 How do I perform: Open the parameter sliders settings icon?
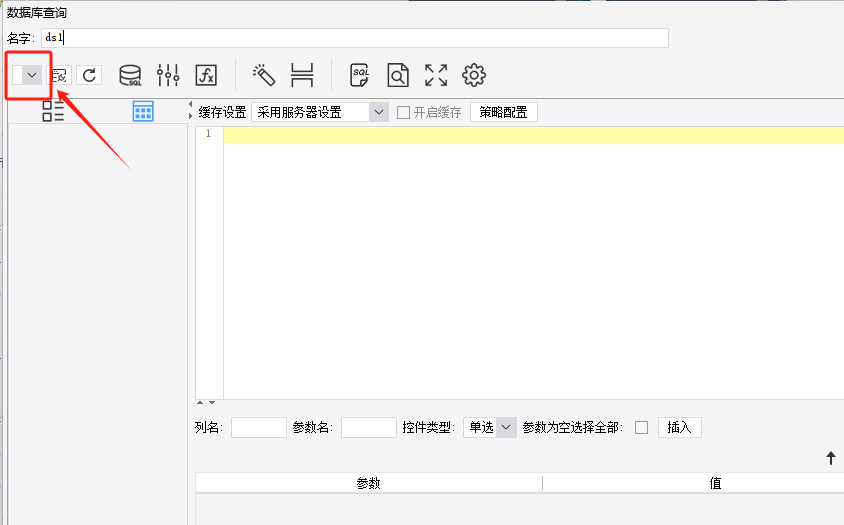[x=168, y=75]
